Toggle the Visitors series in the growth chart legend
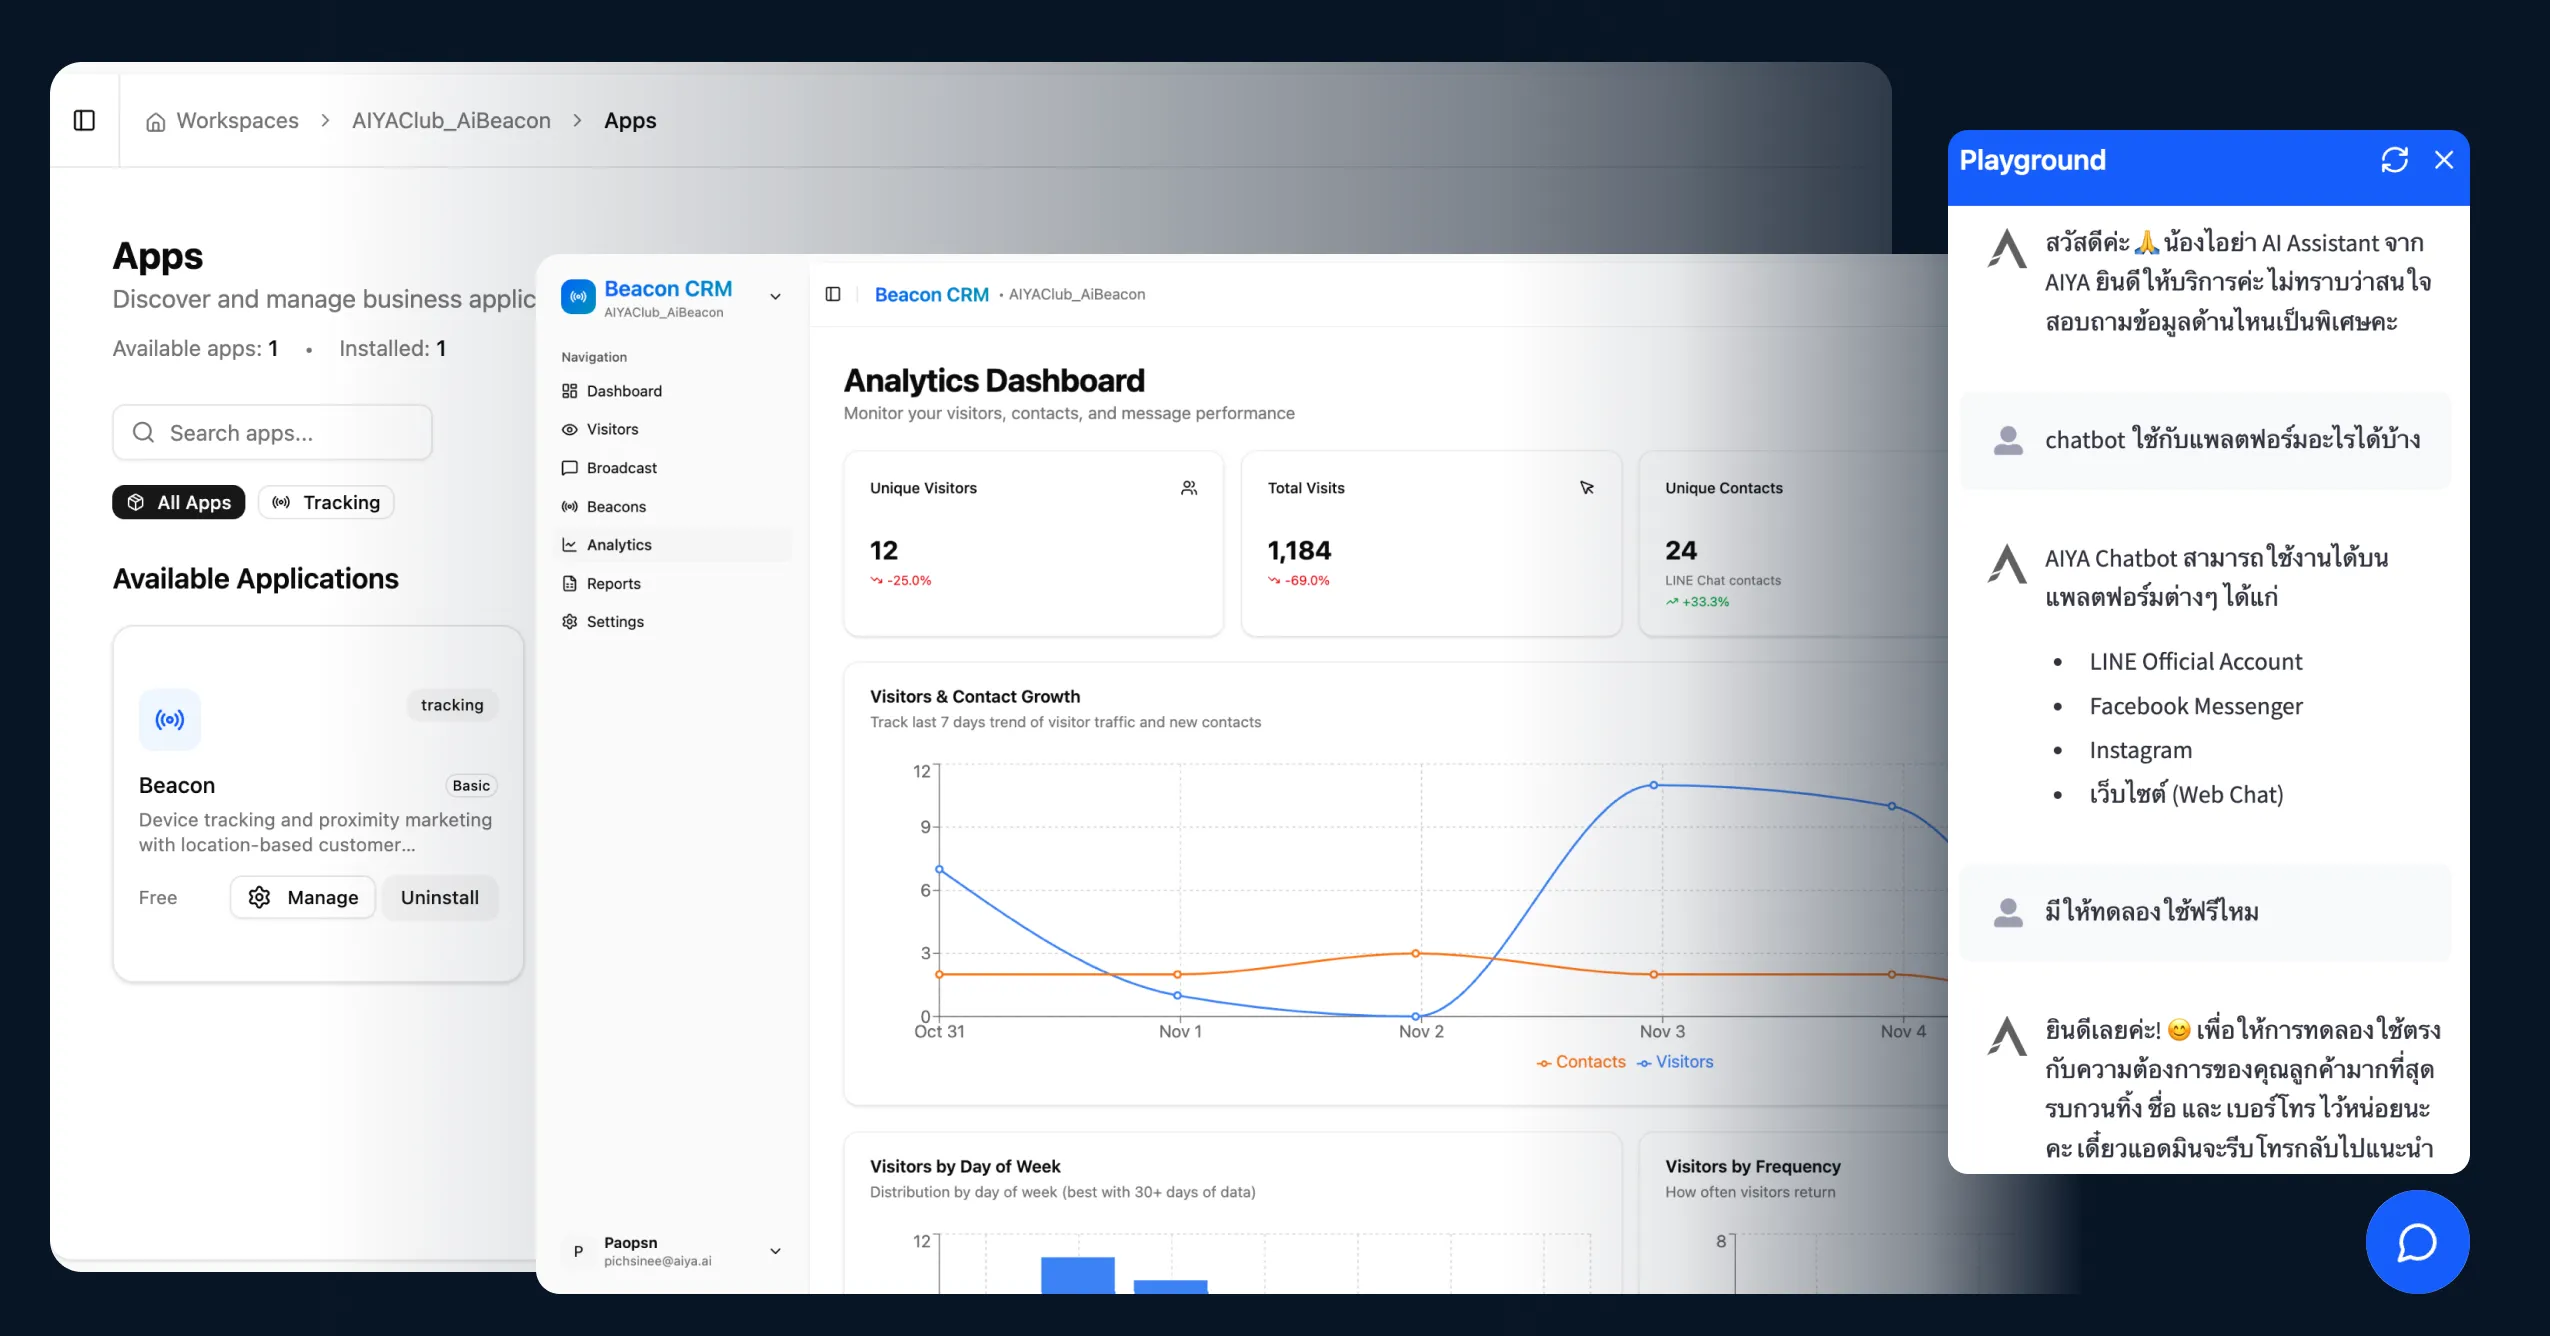This screenshot has width=2550, height=1336. [1675, 1061]
